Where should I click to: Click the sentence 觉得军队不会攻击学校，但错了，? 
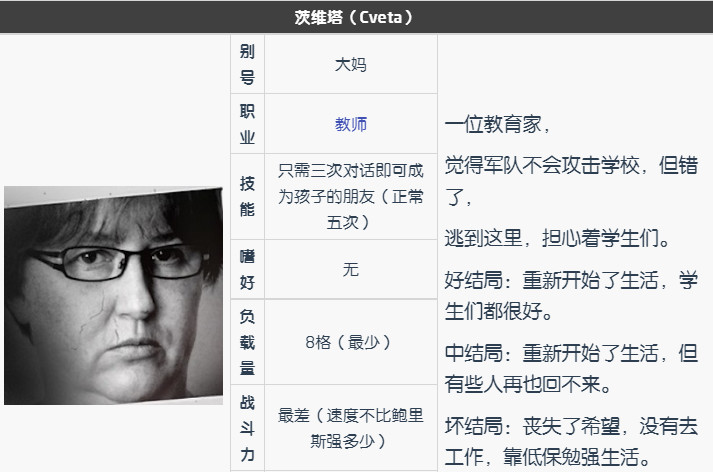571,181
